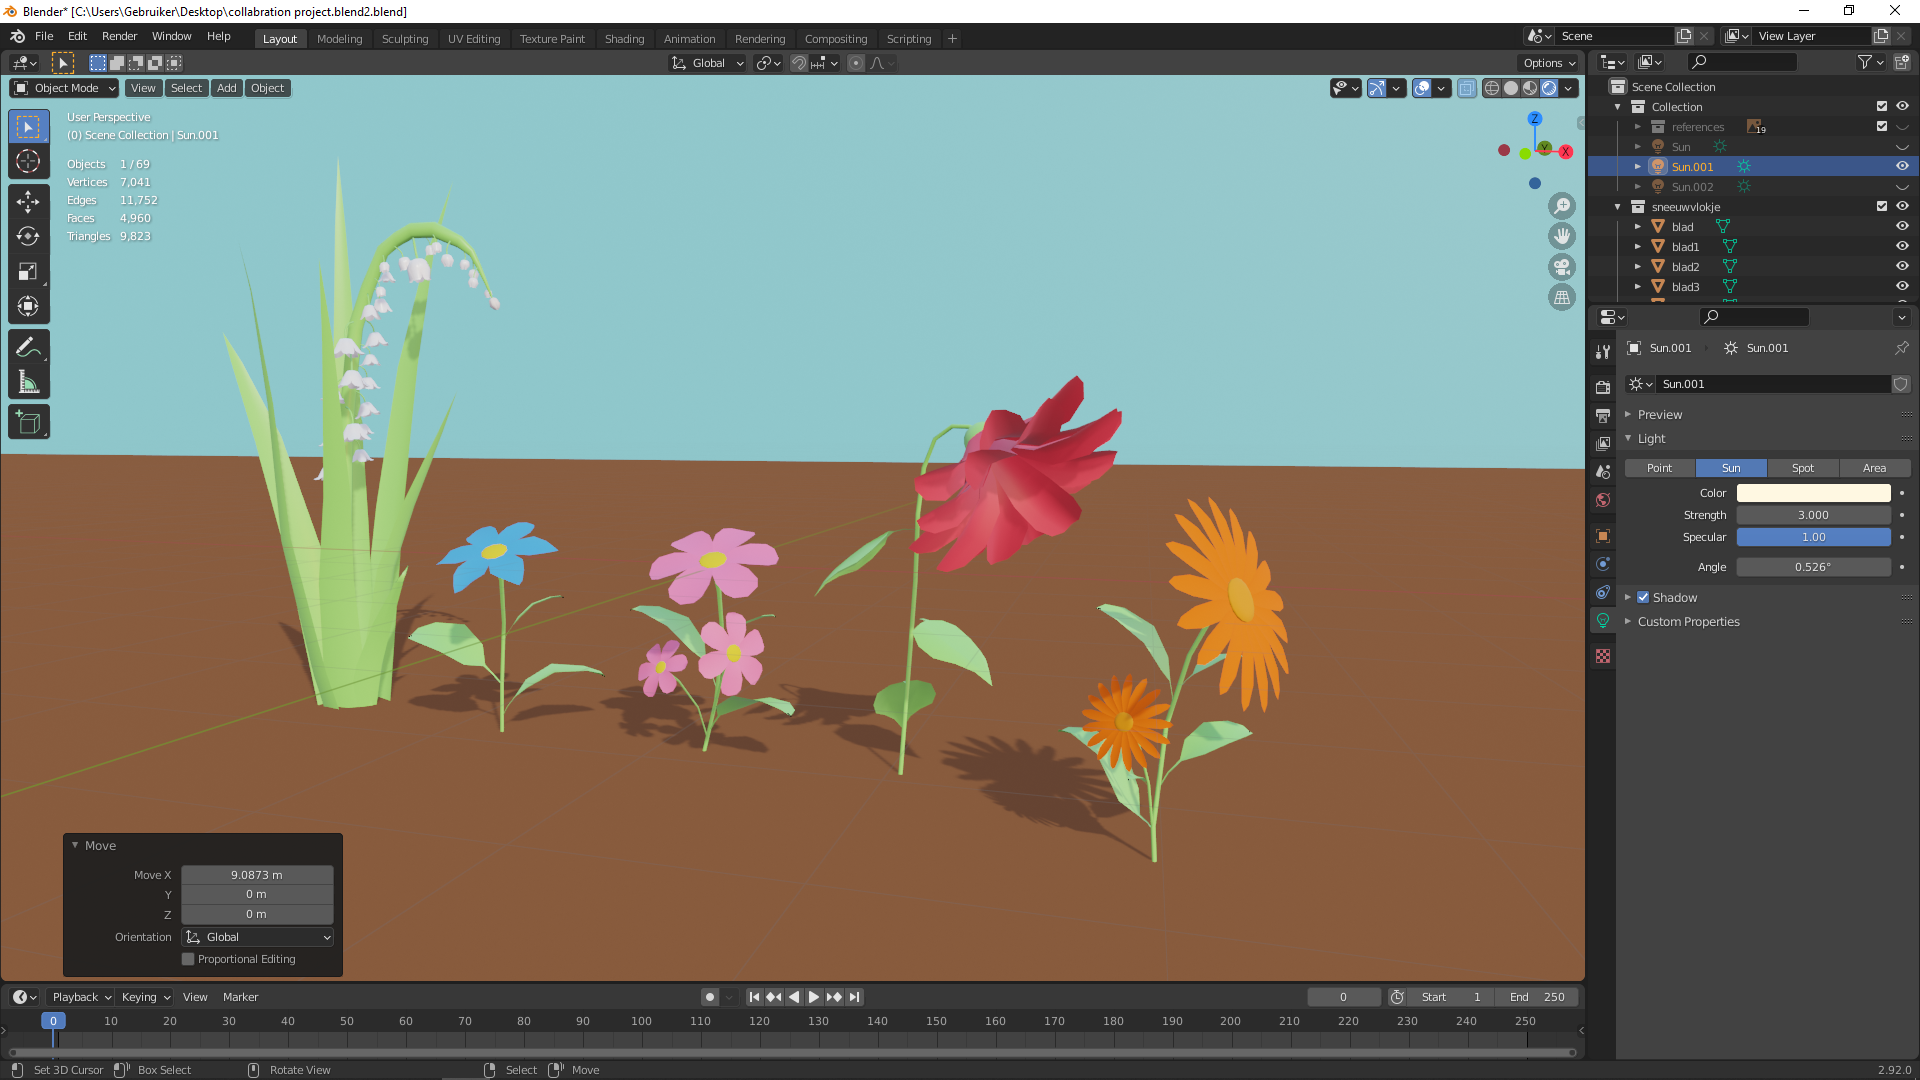Screen dimensions: 1920x1080
Task: Expand the Custom Properties panel
Action: (1688, 621)
